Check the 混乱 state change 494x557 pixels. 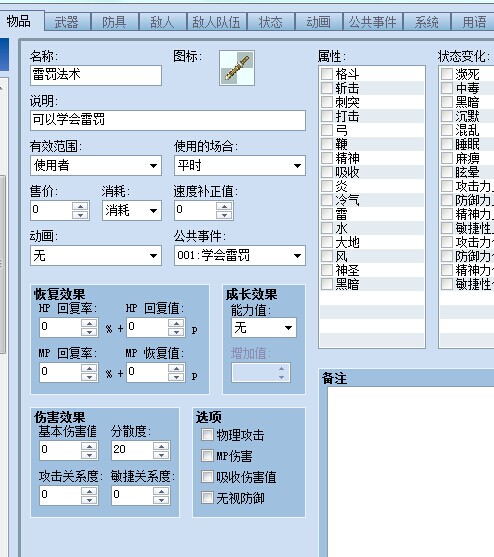point(446,130)
